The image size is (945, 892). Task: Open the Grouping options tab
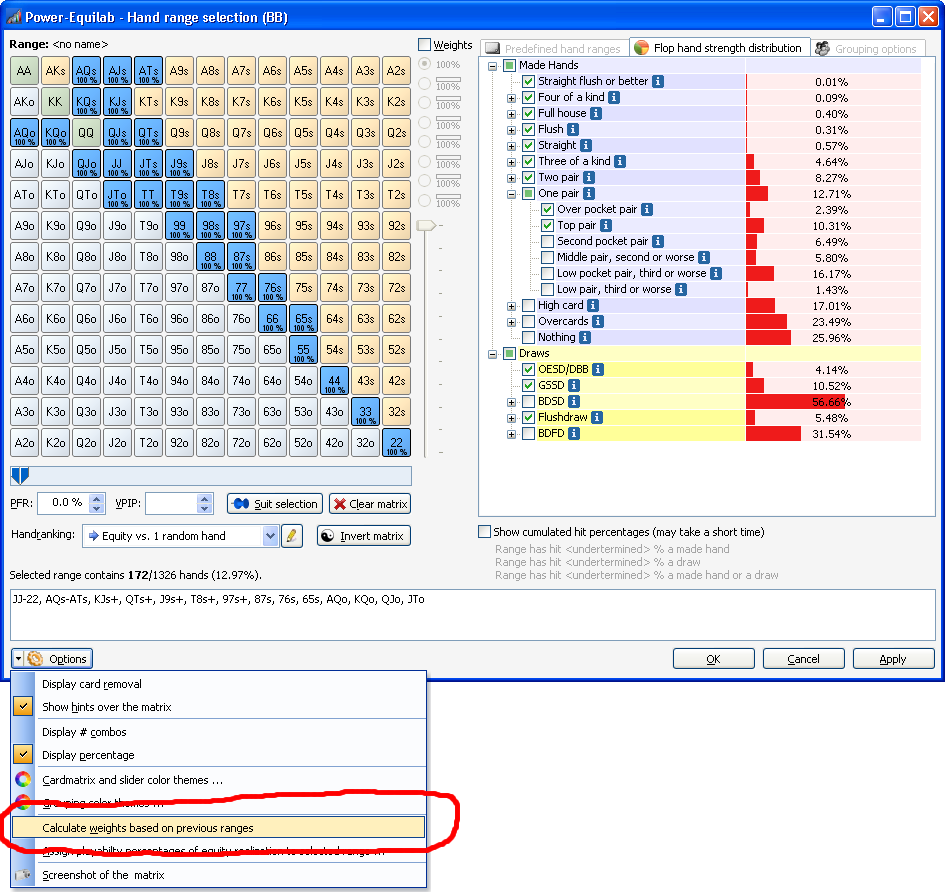[x=866, y=48]
